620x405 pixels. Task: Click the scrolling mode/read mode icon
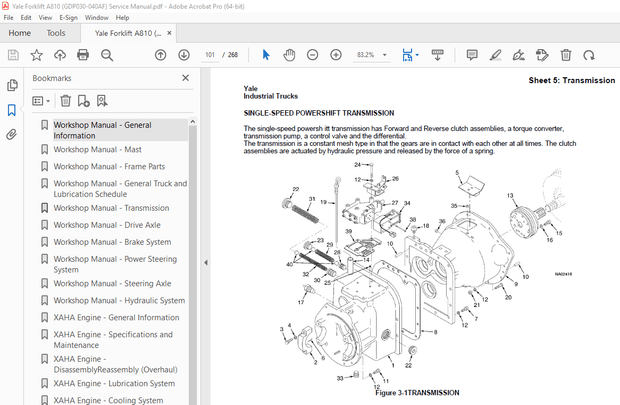[437, 55]
